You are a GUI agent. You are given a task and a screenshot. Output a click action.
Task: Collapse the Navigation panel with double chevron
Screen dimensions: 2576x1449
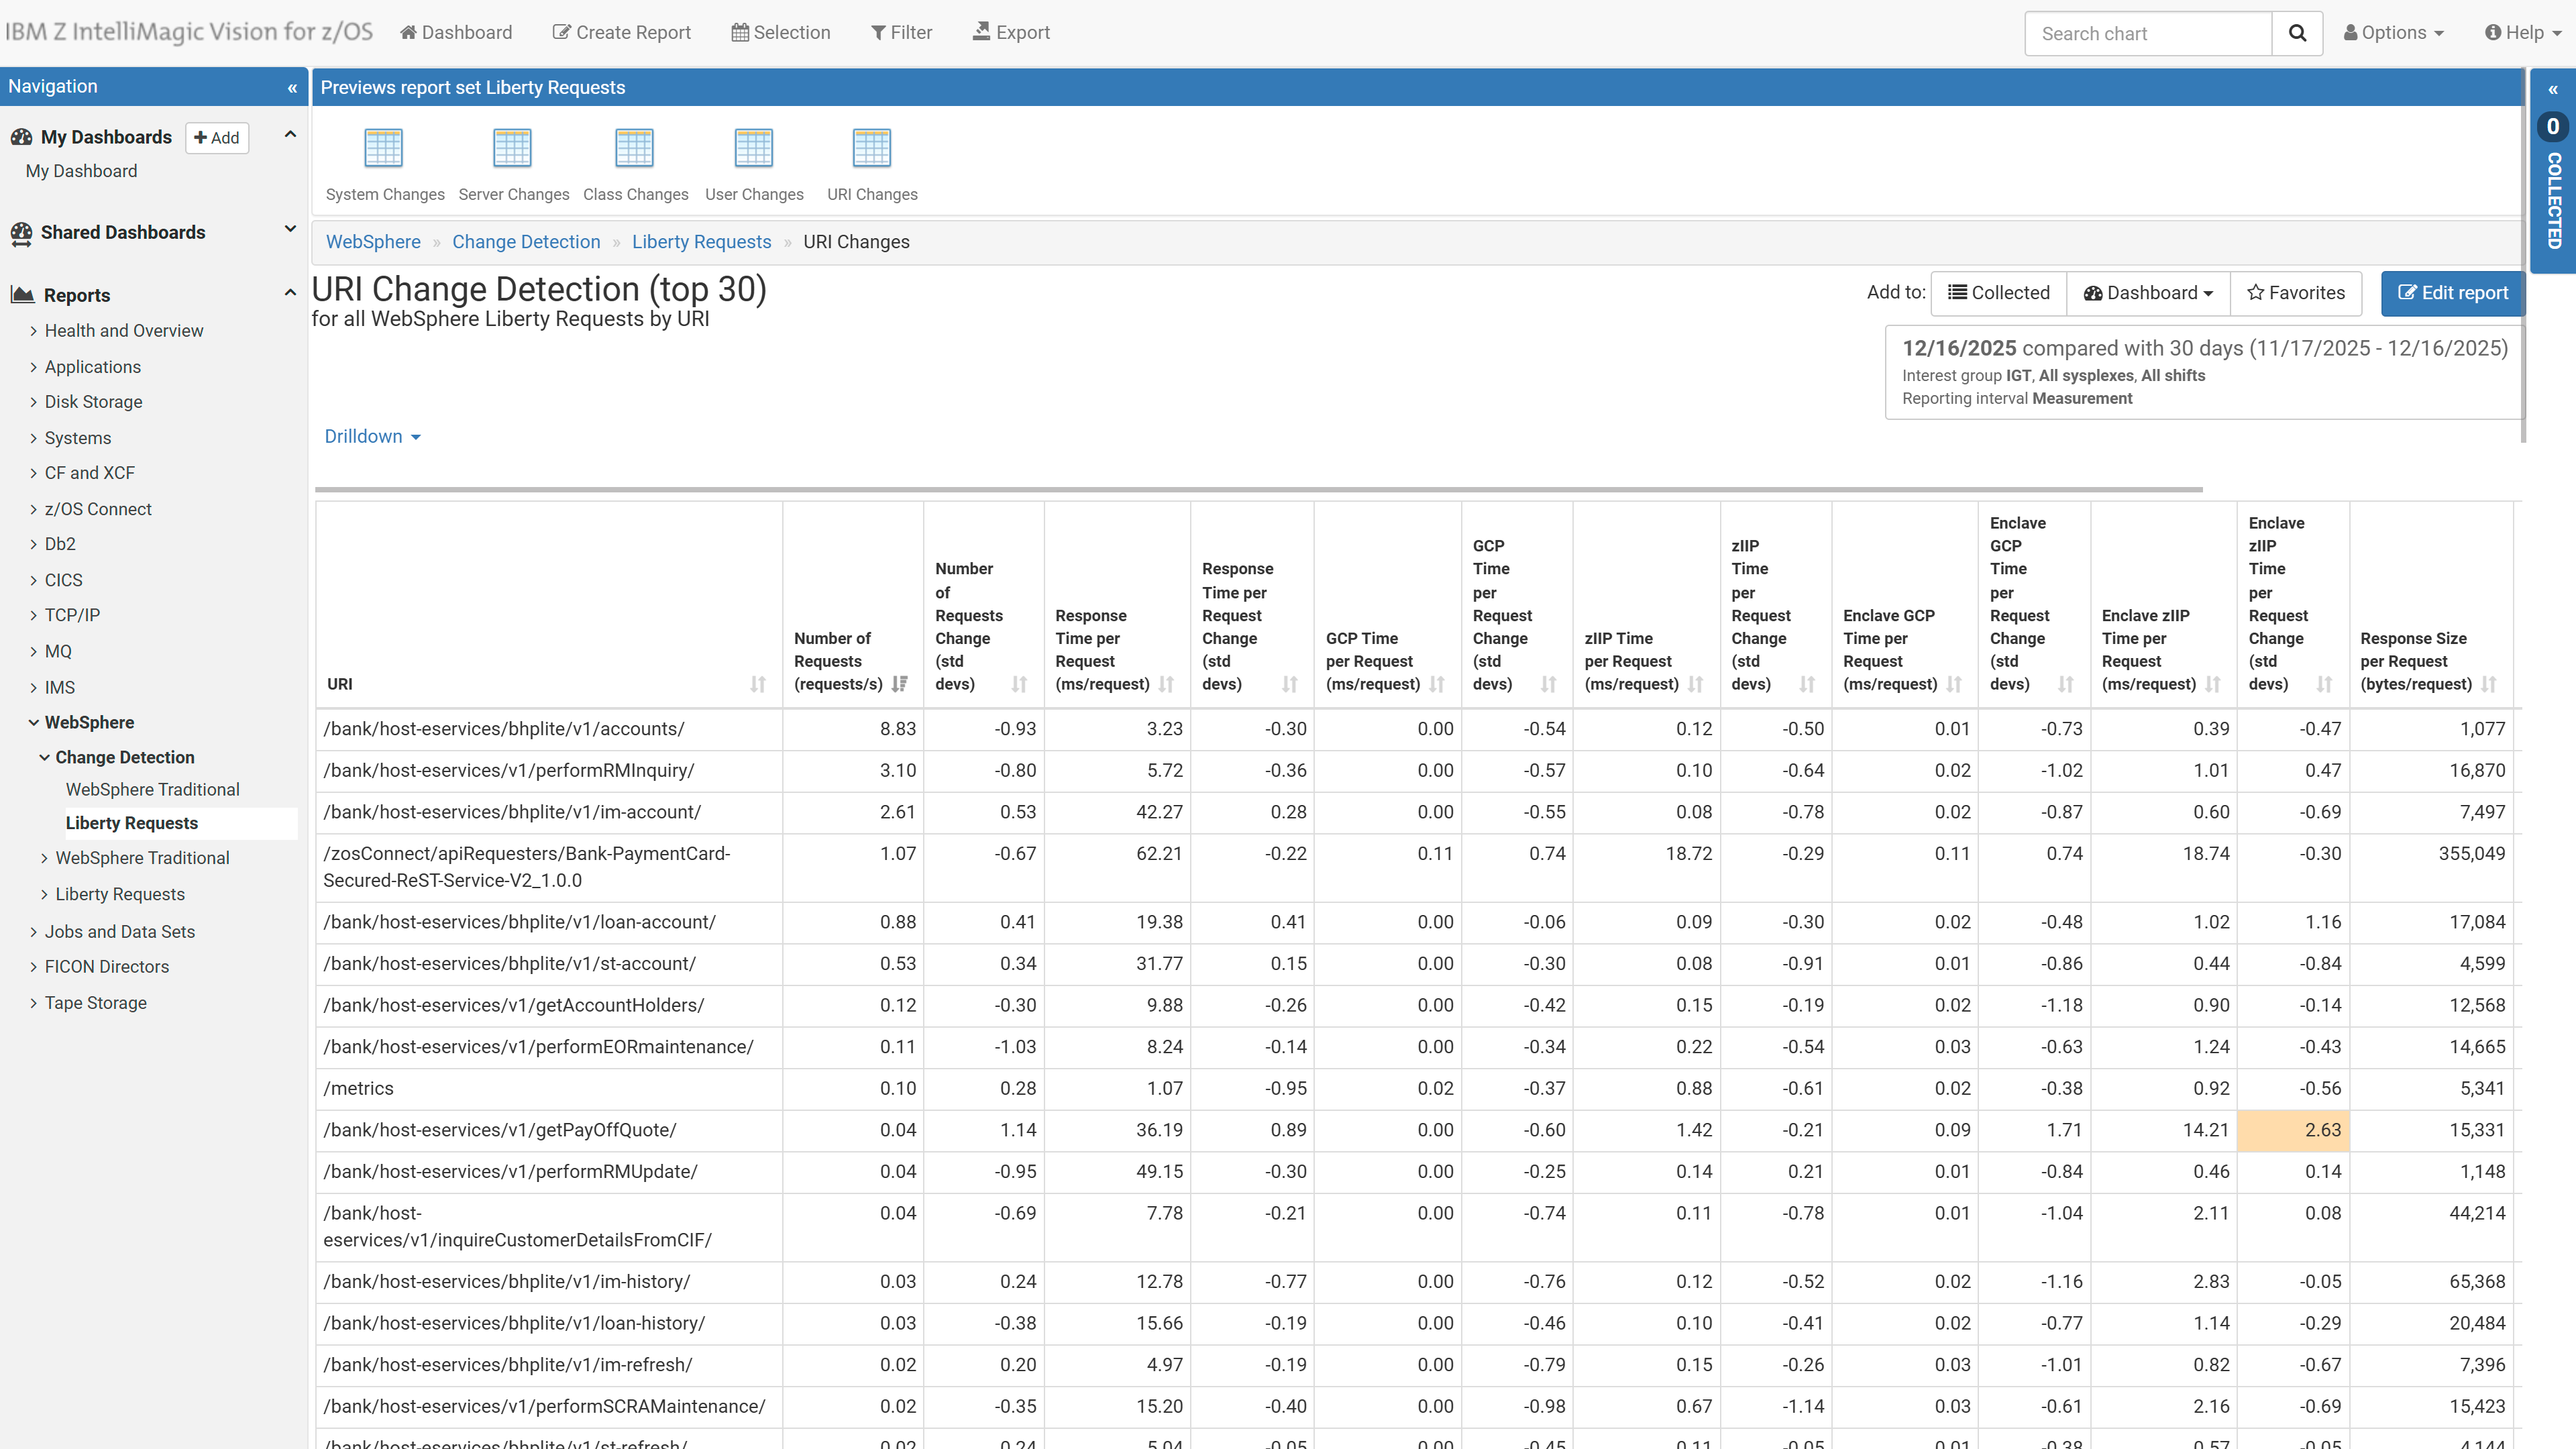(x=292, y=88)
